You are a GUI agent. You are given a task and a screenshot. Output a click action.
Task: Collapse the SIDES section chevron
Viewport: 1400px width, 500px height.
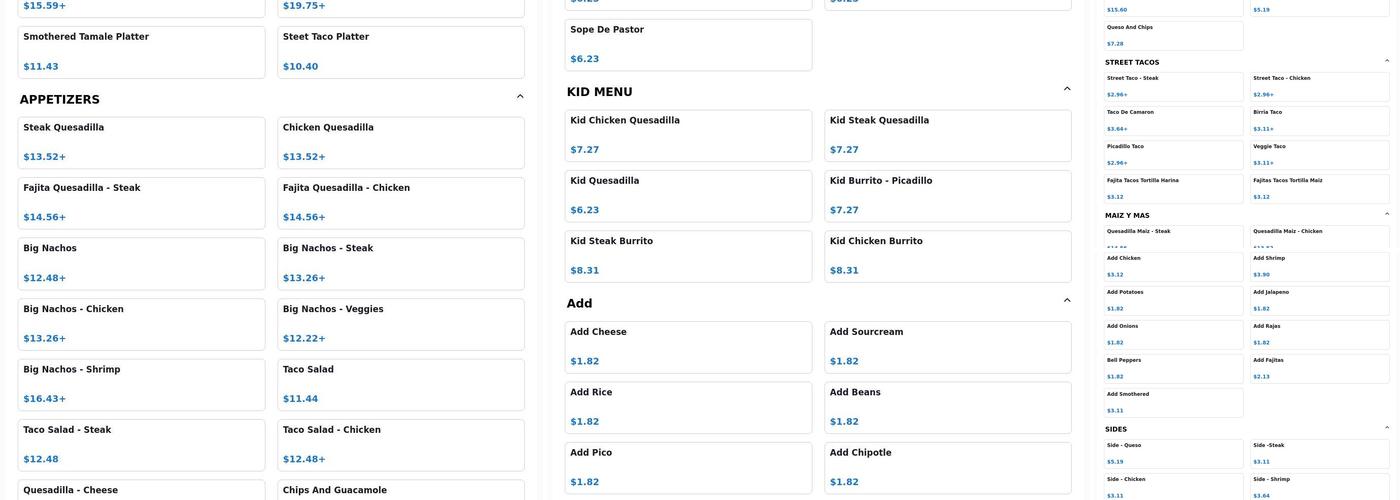click(1387, 428)
